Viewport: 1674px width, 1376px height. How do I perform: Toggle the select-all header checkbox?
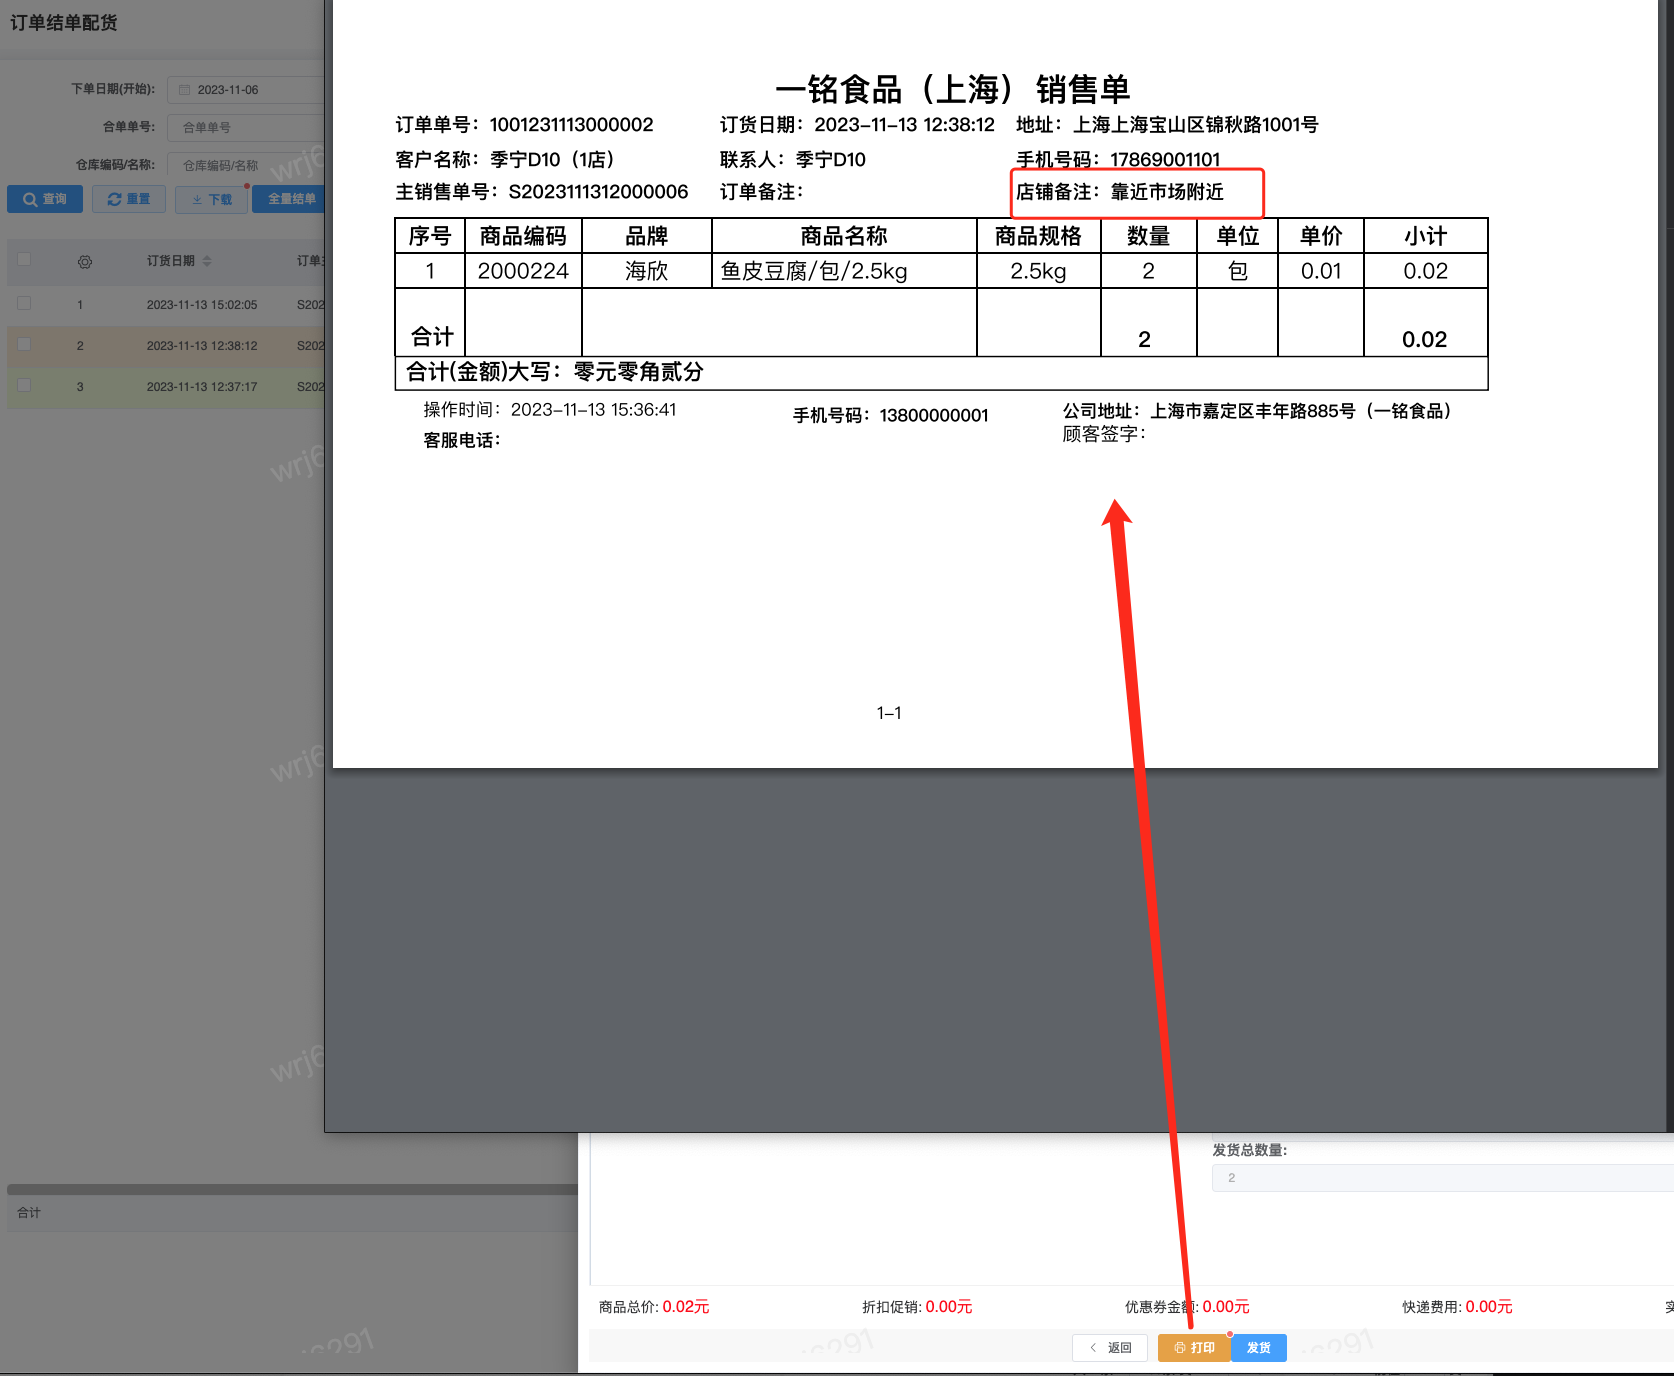[24, 260]
